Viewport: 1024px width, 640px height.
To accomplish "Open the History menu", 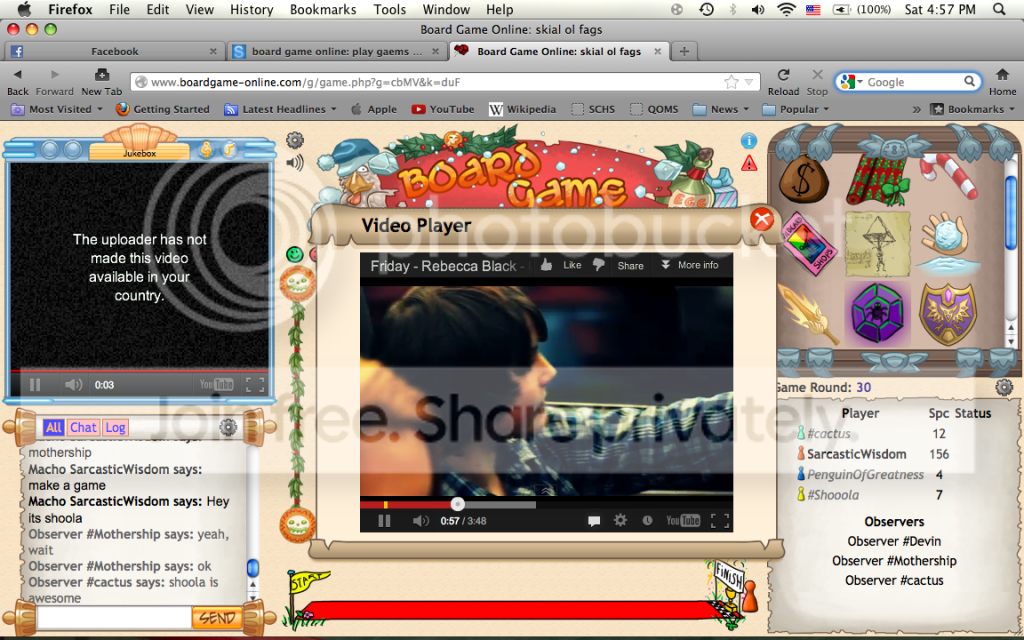I will pyautogui.click(x=251, y=9).
